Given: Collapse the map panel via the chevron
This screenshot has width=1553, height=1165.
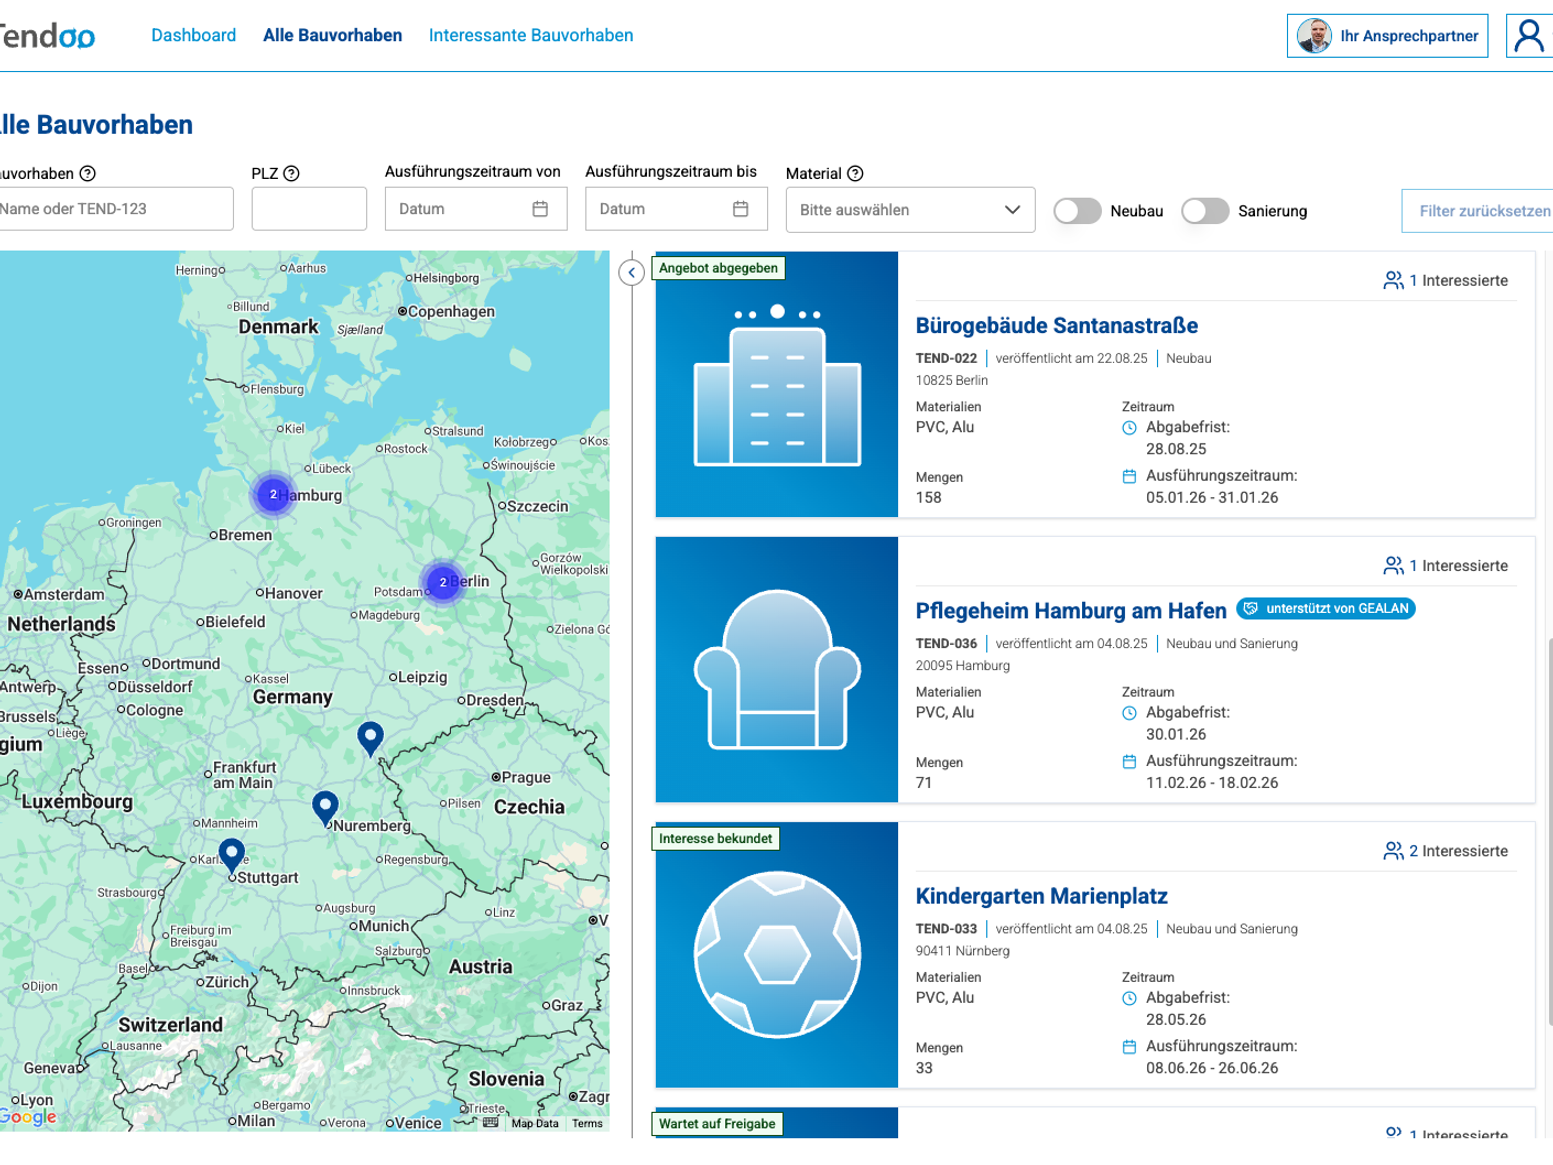Looking at the screenshot, I should [631, 272].
